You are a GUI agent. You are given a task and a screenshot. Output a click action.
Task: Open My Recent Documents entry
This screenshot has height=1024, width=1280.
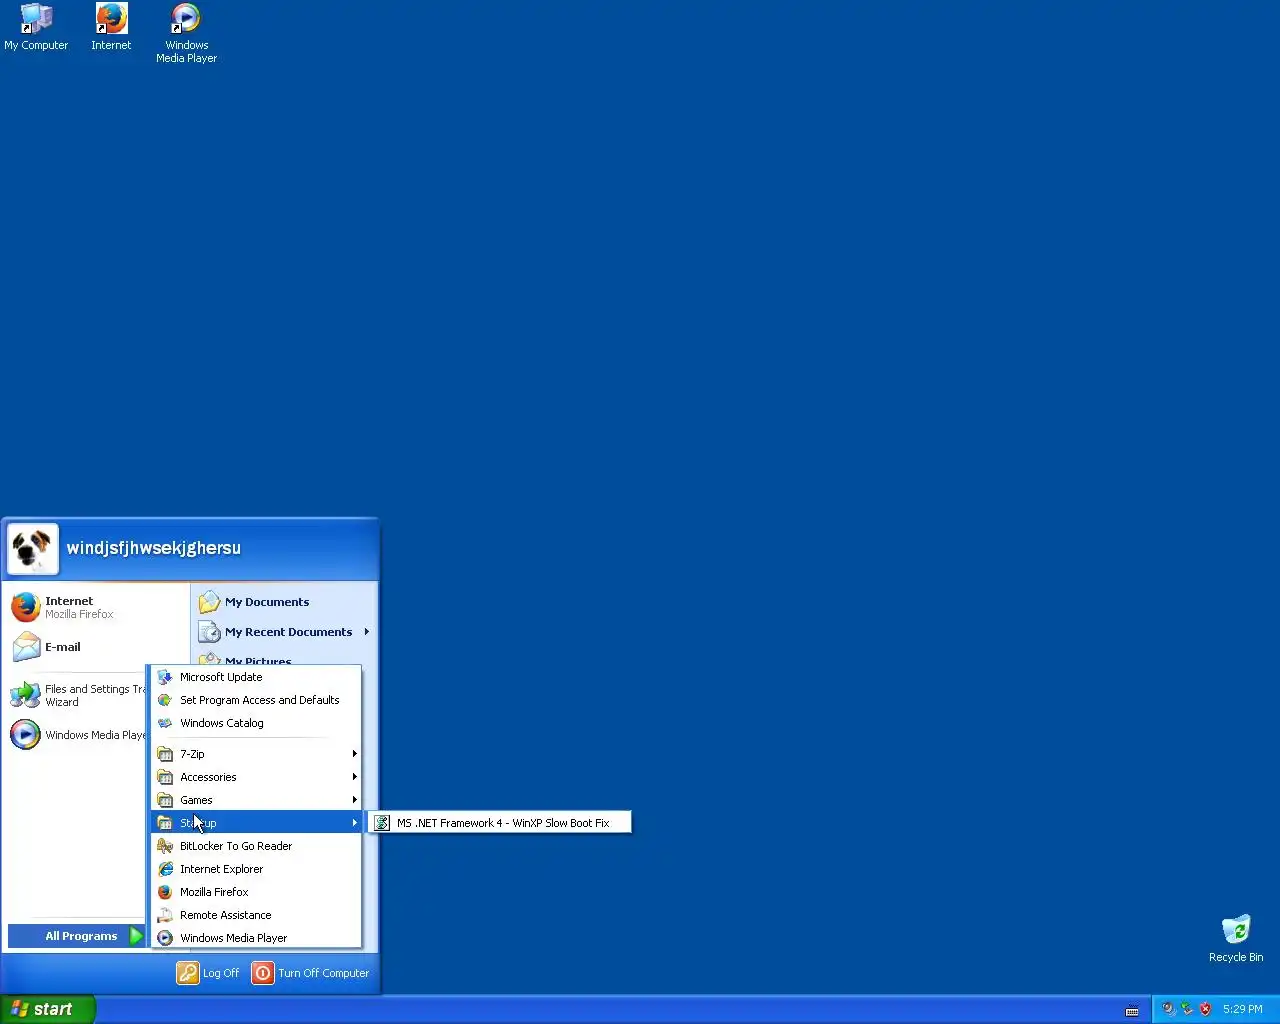(284, 632)
